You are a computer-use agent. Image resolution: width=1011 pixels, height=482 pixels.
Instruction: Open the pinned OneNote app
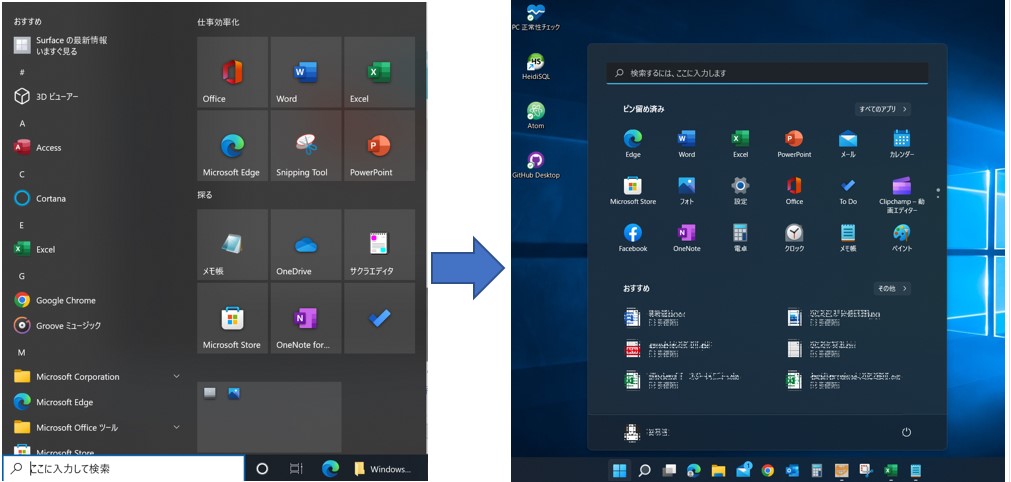point(687,238)
